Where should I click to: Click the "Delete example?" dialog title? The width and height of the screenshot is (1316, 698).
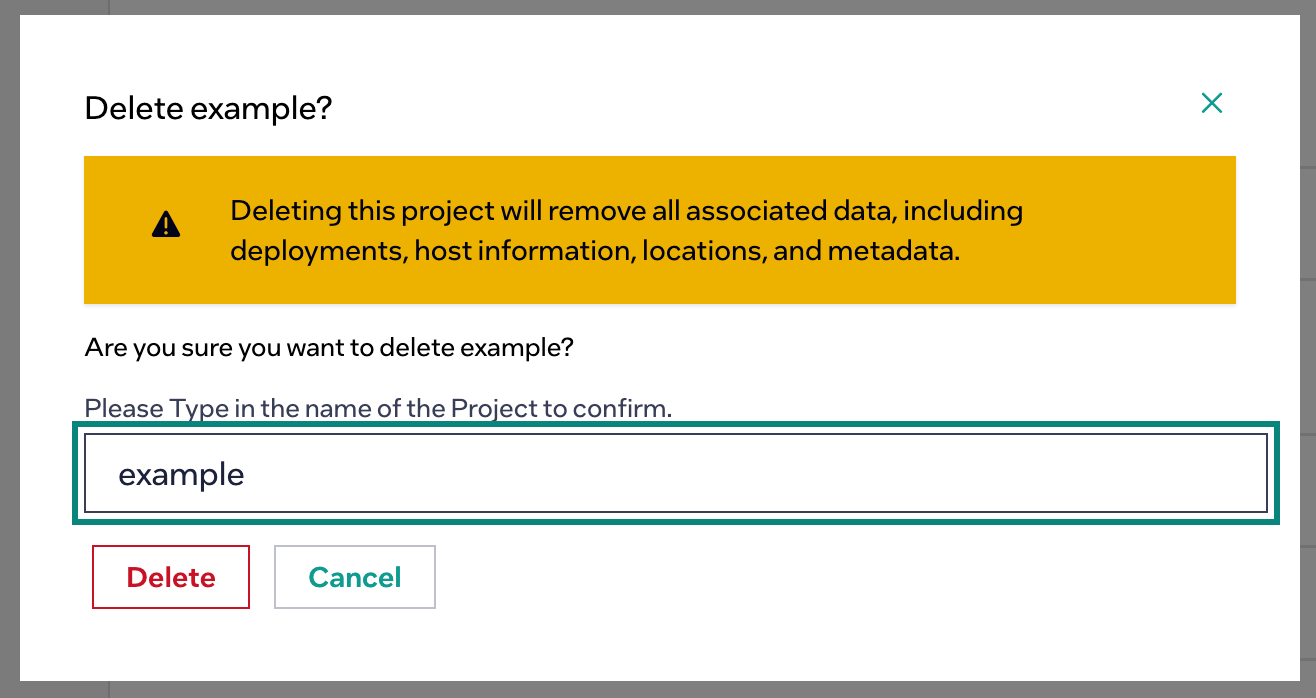pos(208,108)
